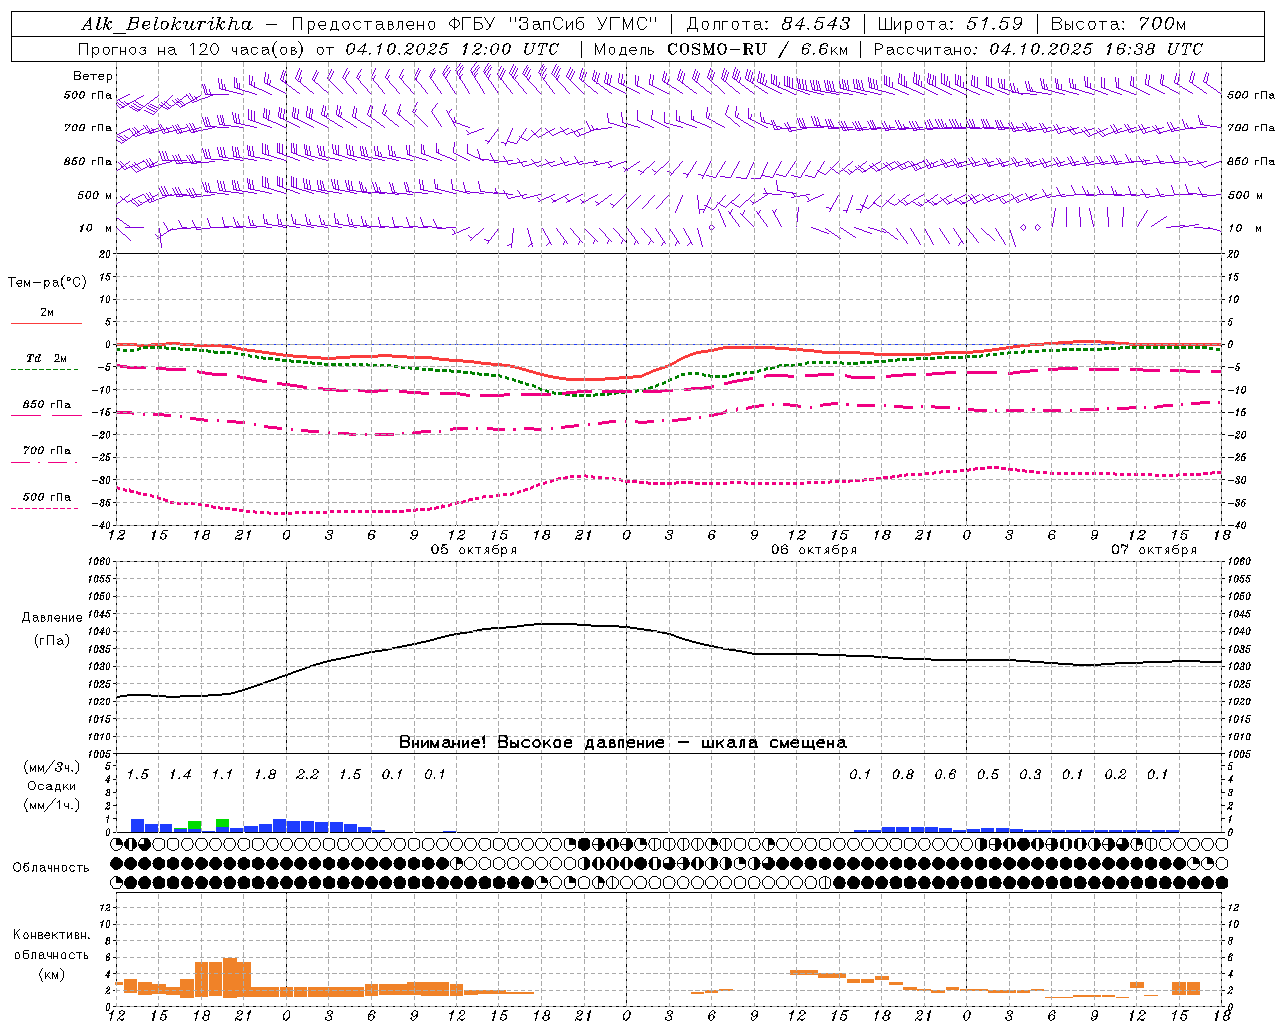
Task: Click the '07 октября' date label
Action: [1154, 550]
